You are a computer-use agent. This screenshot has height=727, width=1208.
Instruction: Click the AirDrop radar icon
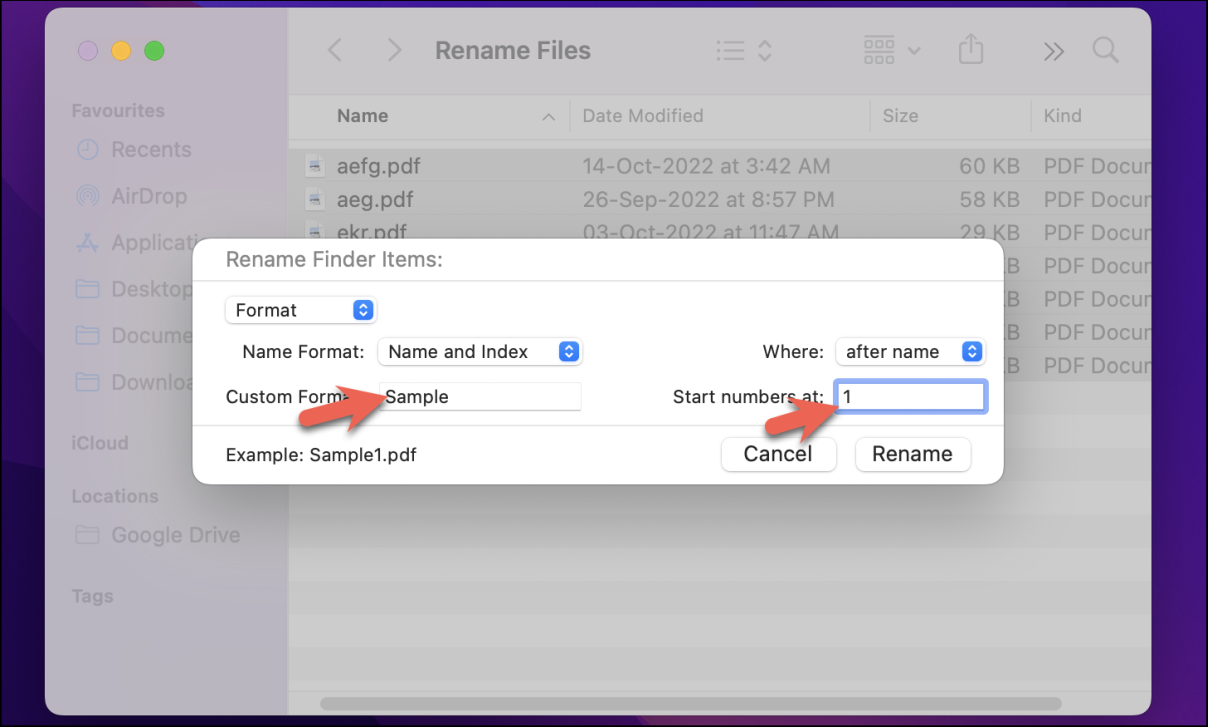pos(88,196)
